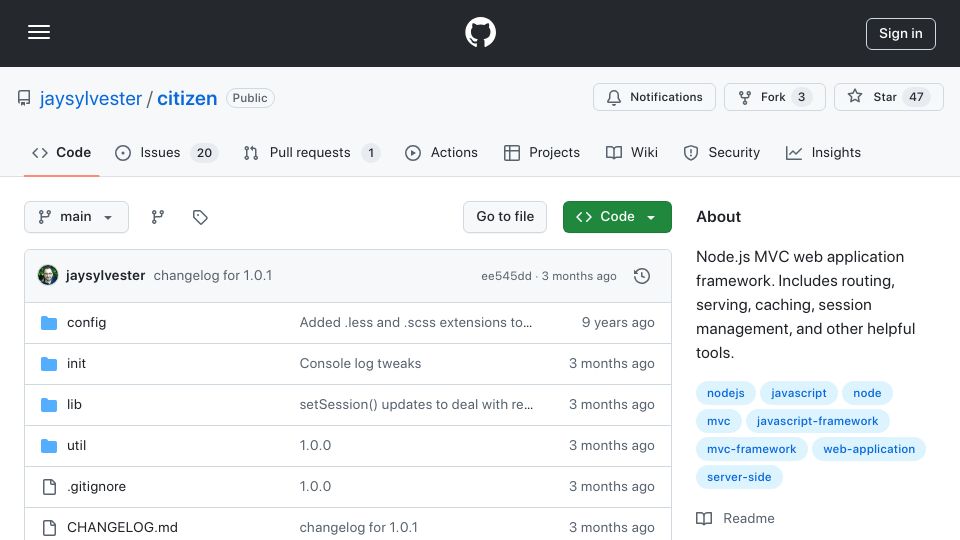Viewport: 960px width, 540px height.
Task: Select the mvc-framework topic tag
Action: 751,449
